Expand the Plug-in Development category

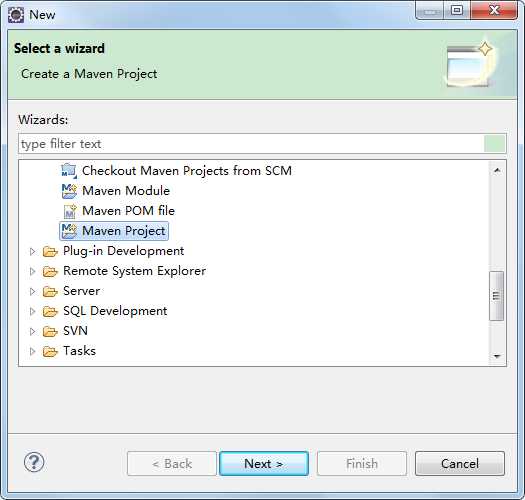pos(32,251)
